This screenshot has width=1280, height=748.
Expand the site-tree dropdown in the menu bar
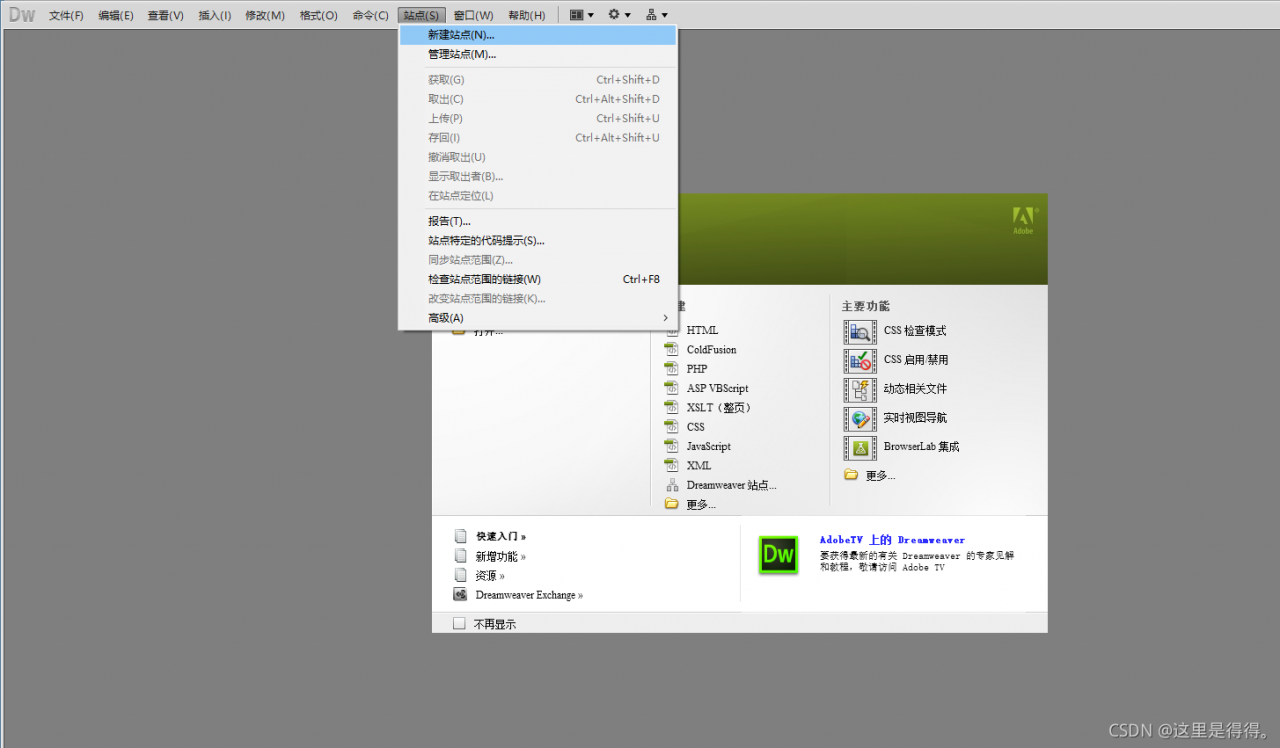point(657,15)
